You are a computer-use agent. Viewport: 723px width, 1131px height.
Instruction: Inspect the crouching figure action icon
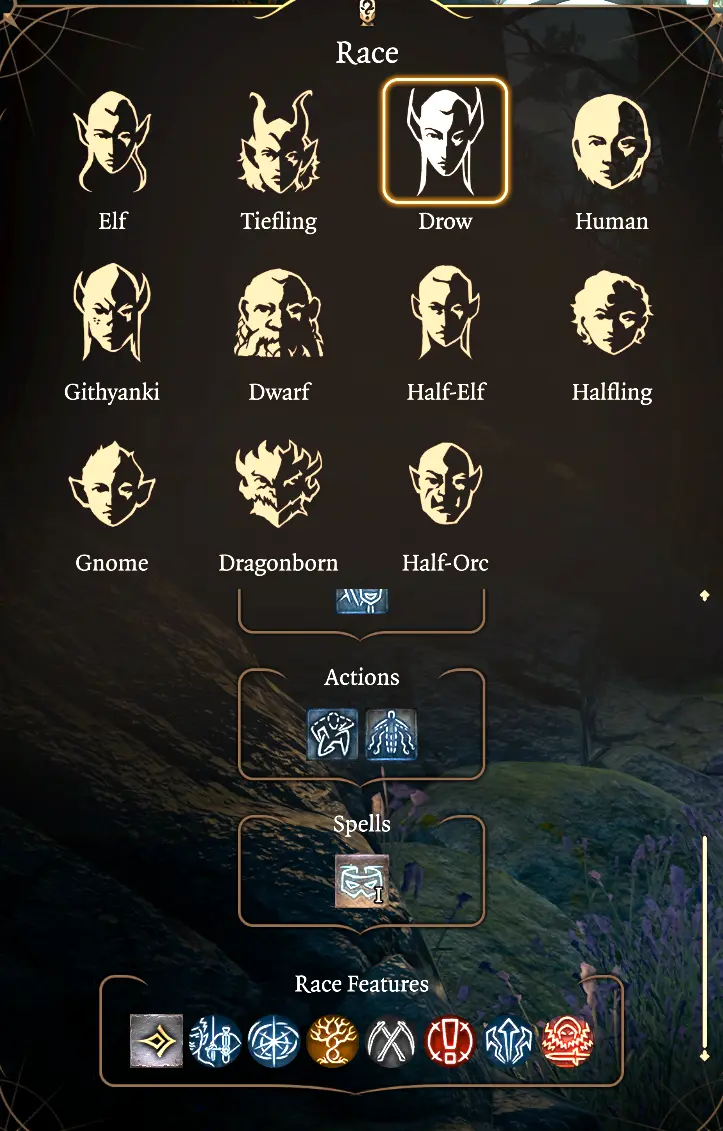coord(333,734)
